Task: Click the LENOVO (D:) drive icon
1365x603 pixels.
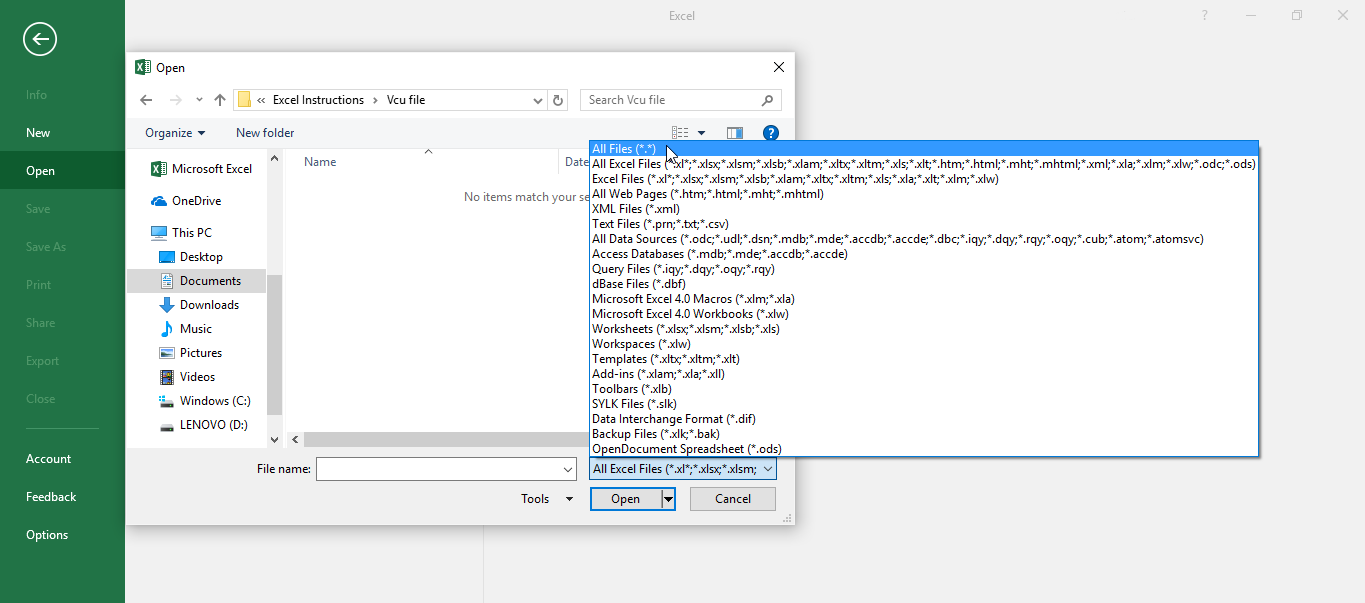Action: click(x=167, y=425)
